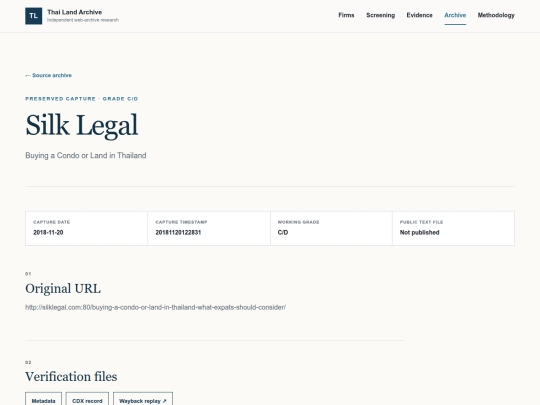Open the Methodology nav item

point(496,15)
